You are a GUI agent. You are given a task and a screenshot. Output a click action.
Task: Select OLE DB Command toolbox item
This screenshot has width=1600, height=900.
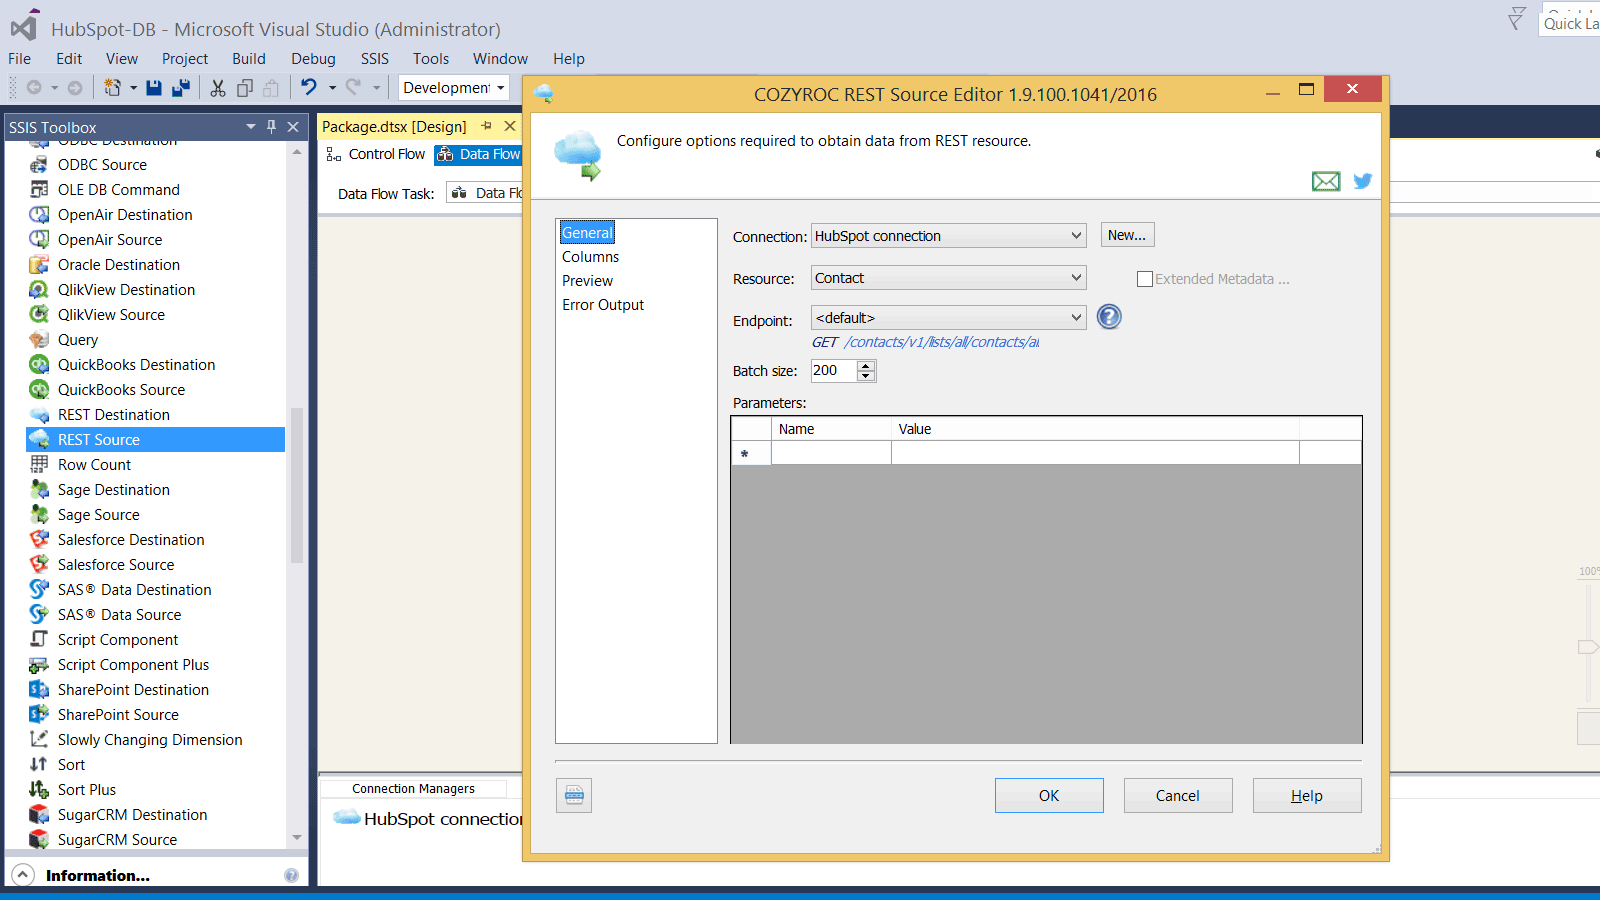click(118, 189)
